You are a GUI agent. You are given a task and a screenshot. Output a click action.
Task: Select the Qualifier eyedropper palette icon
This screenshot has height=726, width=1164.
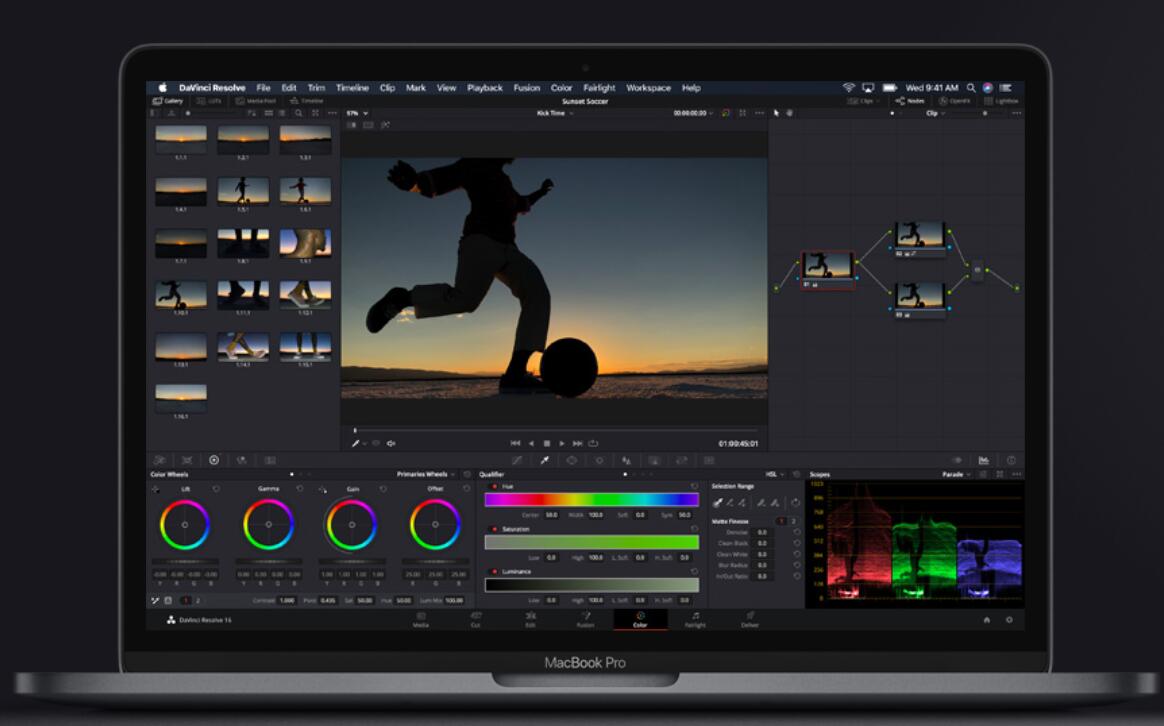tap(544, 460)
